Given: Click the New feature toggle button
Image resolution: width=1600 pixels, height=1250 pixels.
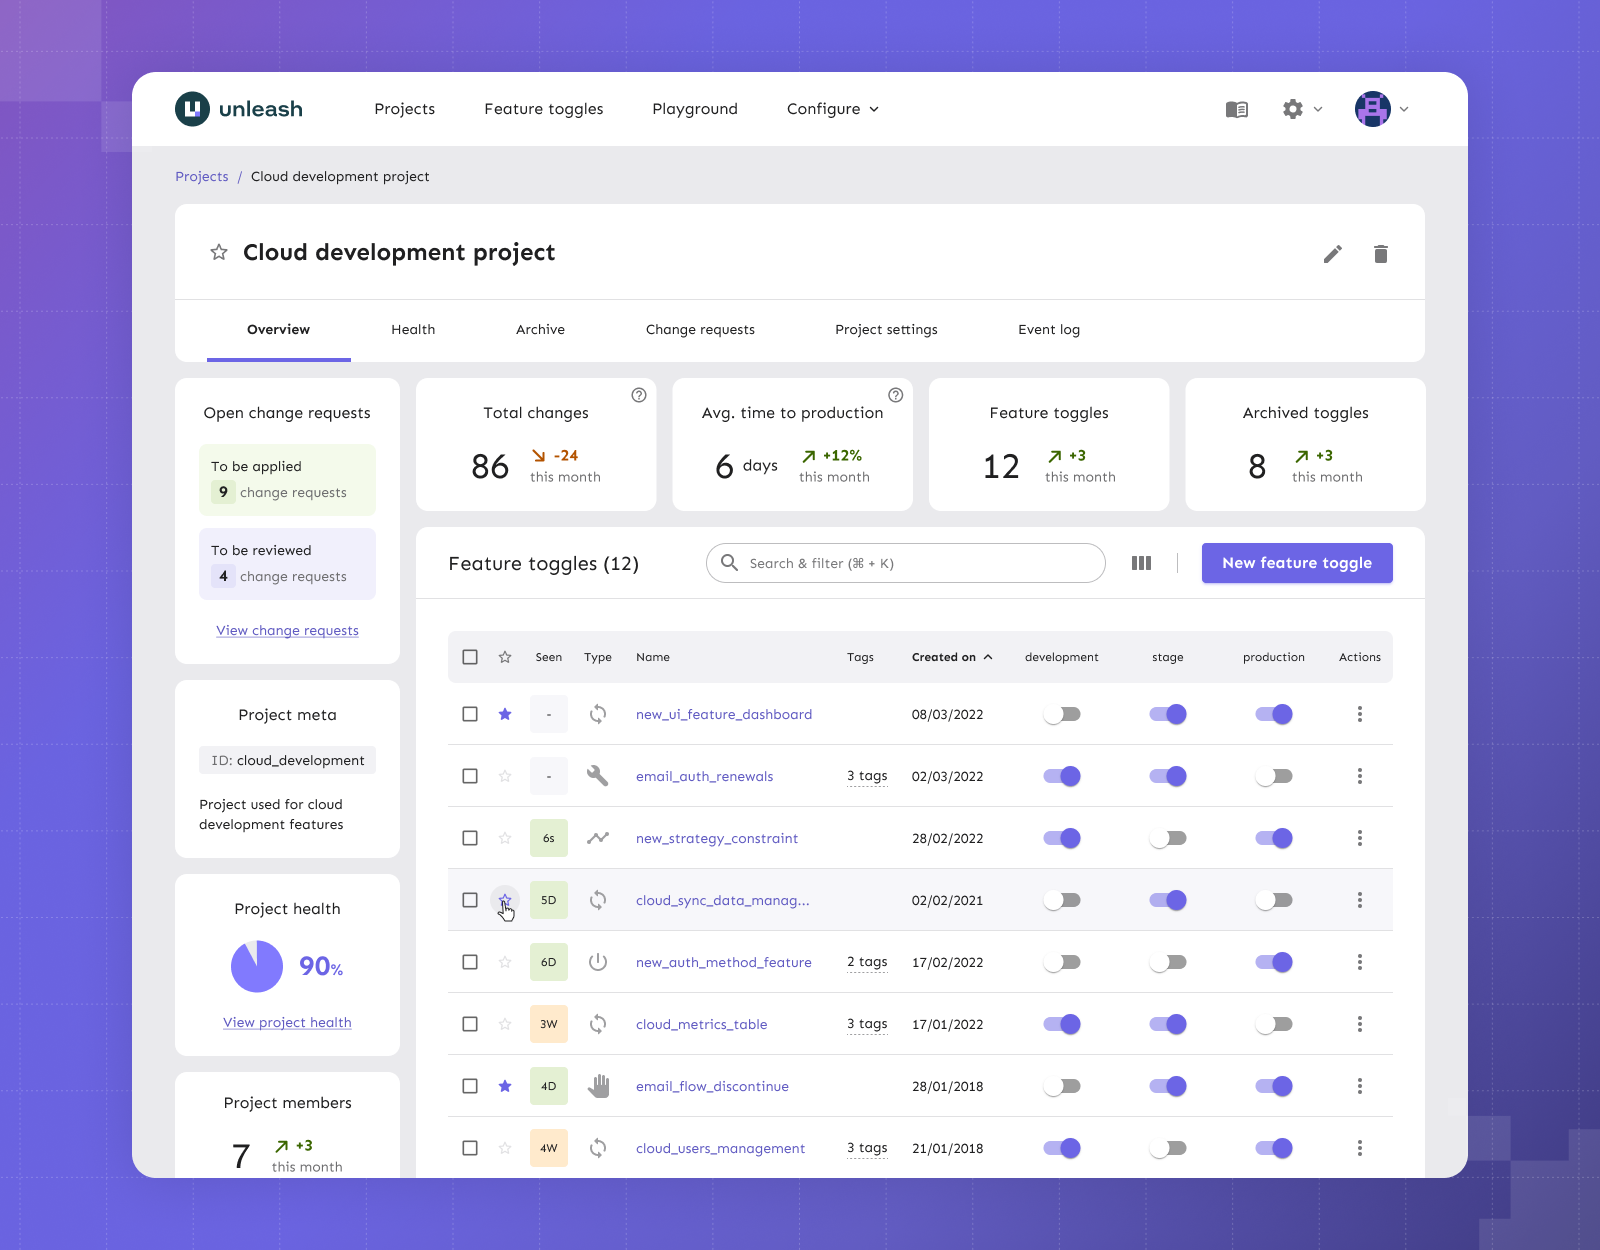Looking at the screenshot, I should pos(1297,563).
